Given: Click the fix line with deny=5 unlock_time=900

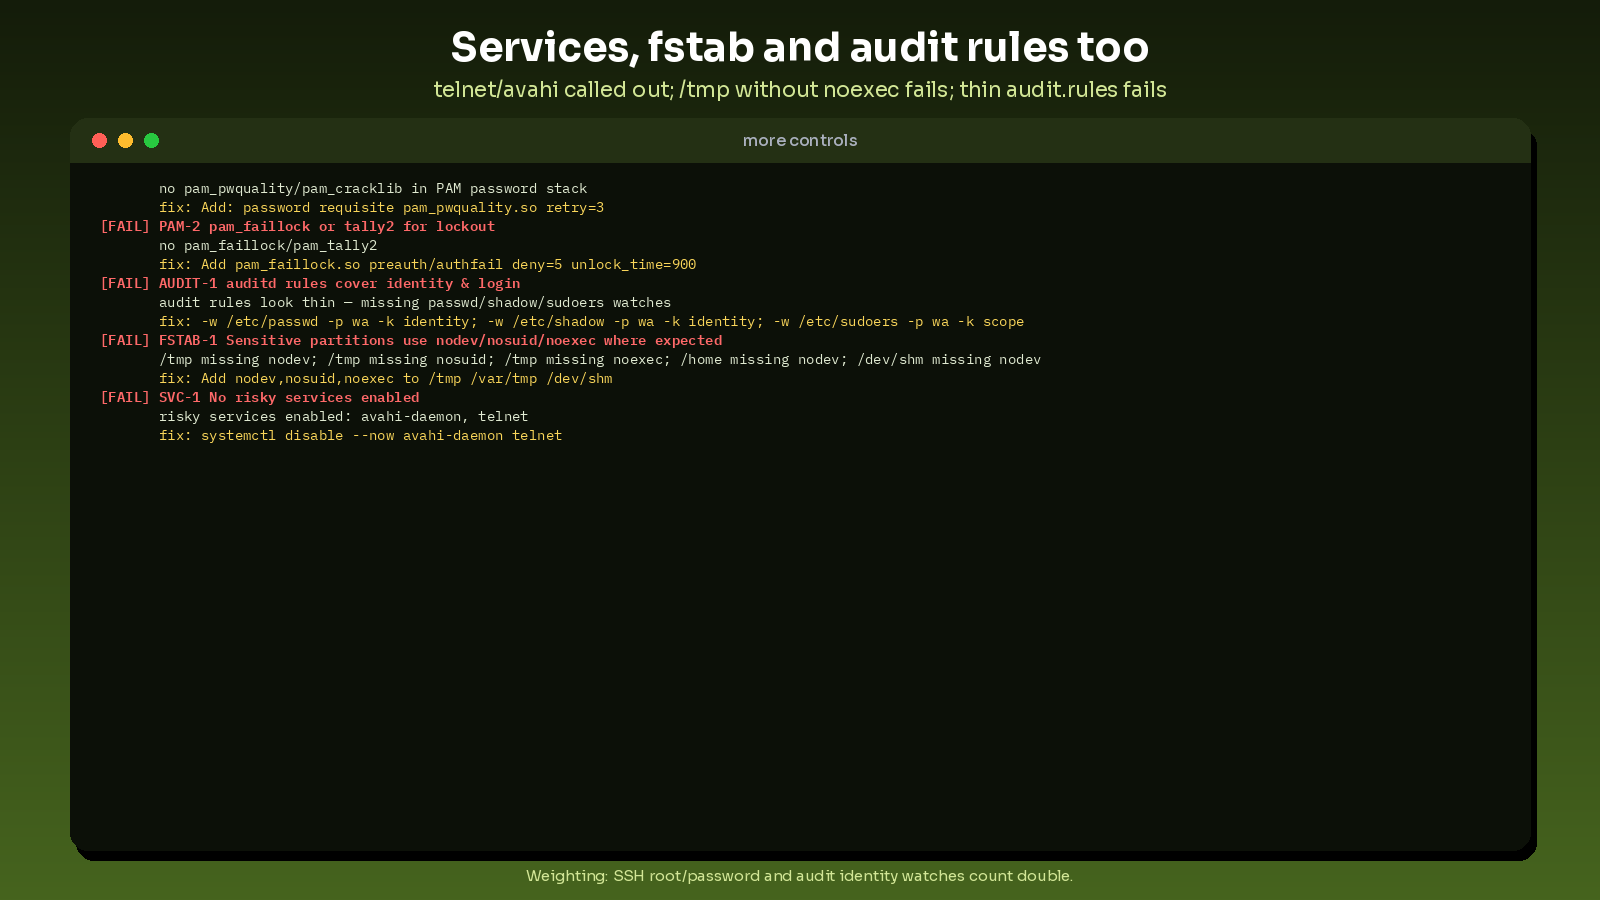Looking at the screenshot, I should 427,264.
